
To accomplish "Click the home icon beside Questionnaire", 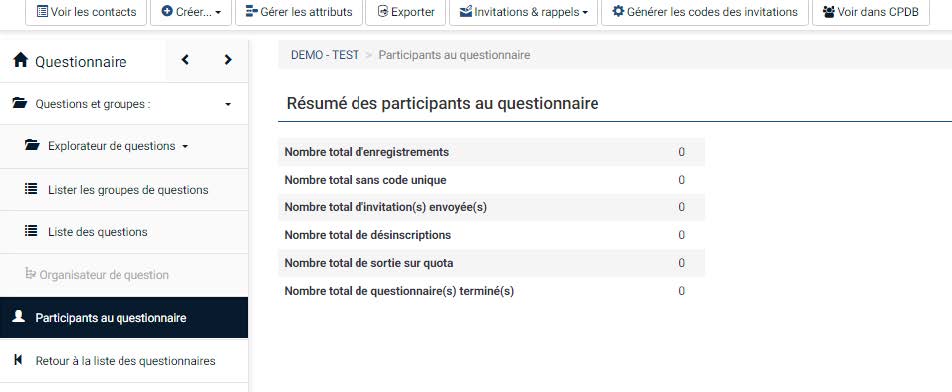I will (x=21, y=60).
